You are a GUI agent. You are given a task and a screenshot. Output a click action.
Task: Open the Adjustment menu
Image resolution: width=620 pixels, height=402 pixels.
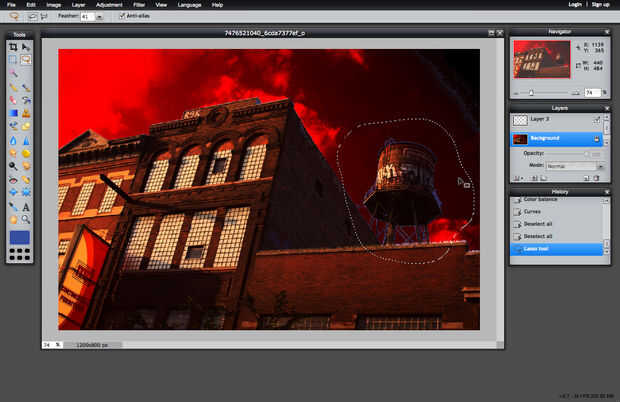click(x=109, y=5)
